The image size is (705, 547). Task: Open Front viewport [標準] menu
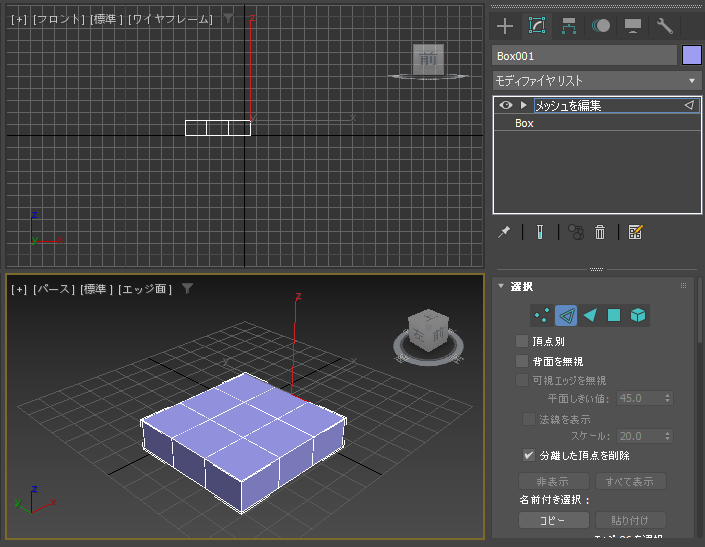tap(106, 19)
